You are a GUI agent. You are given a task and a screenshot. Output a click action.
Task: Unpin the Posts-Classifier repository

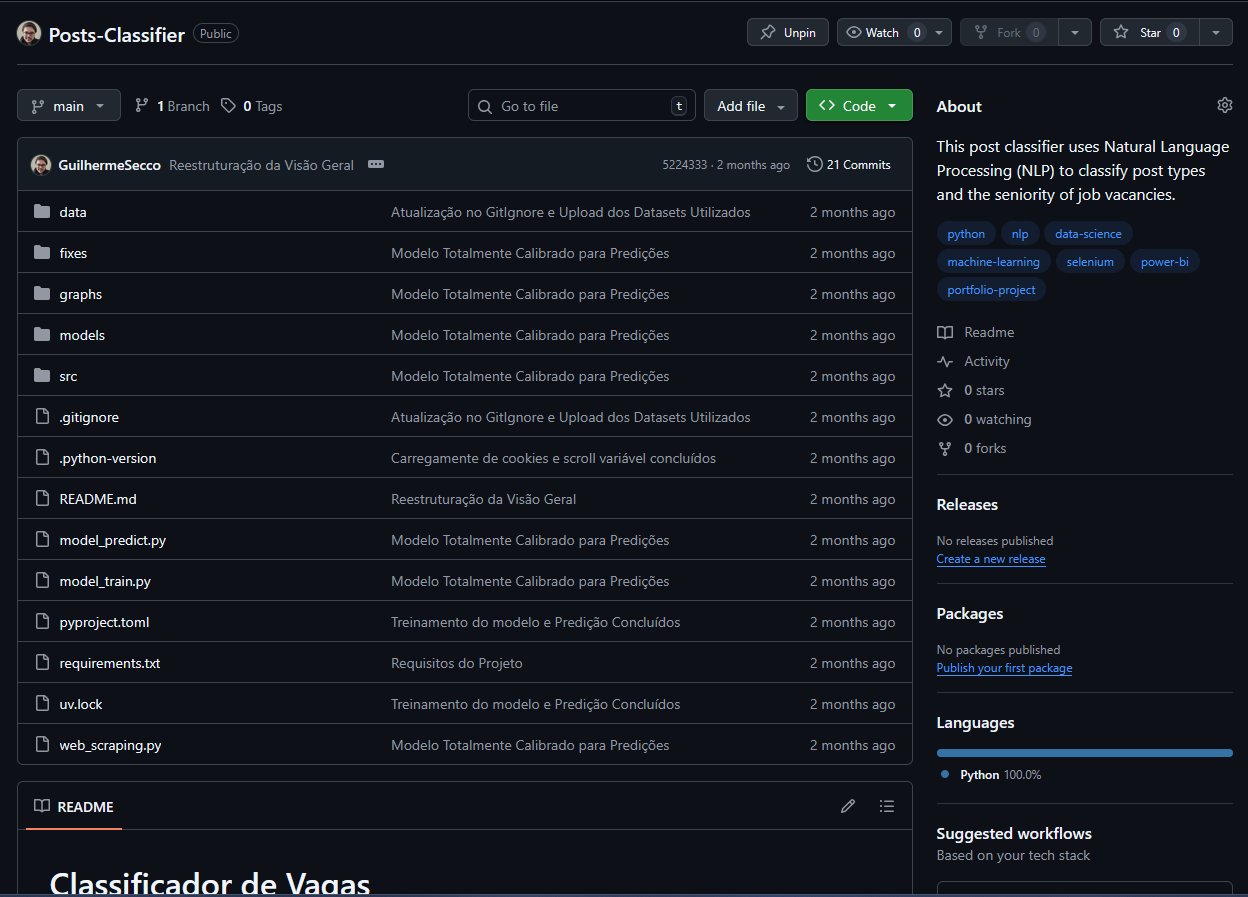[x=787, y=33]
